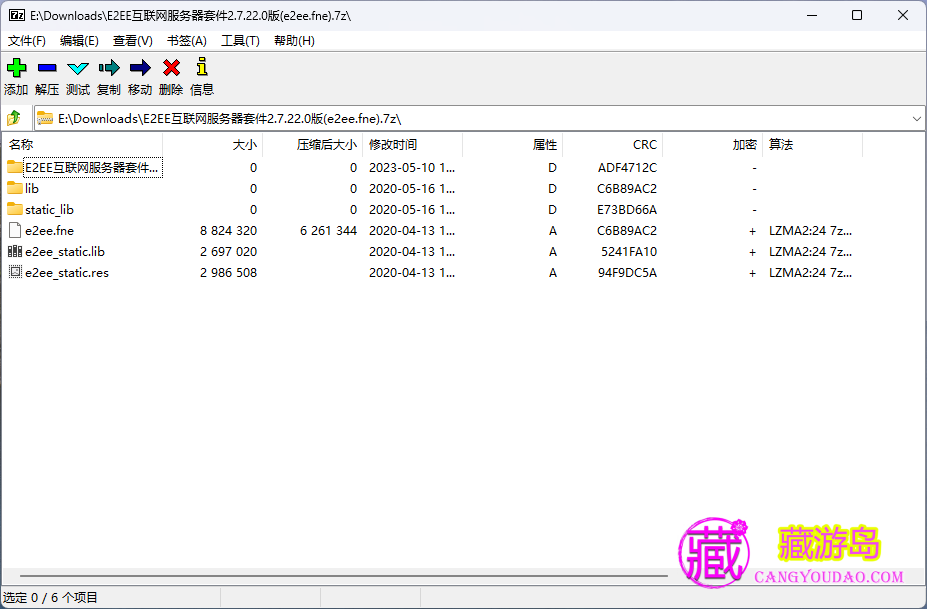The image size is (927, 609).
Task: Select the static_lib row name
Action: [x=50, y=209]
